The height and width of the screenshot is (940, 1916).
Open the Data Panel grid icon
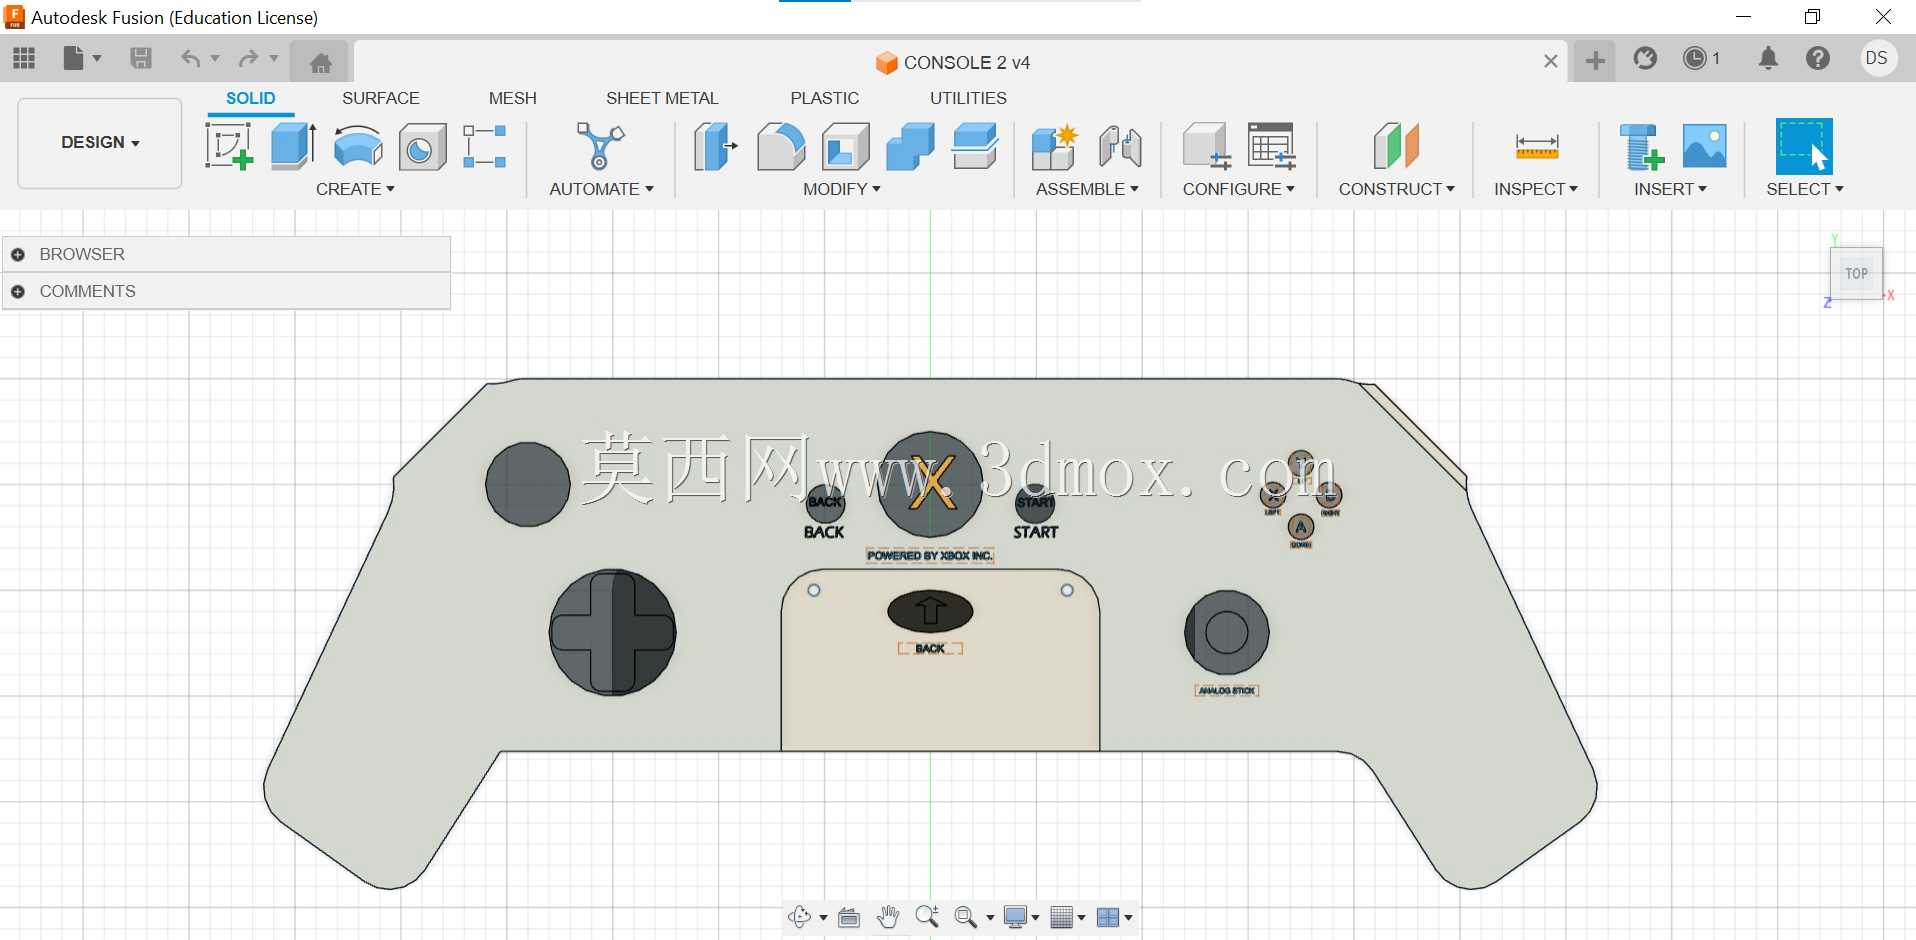[24, 59]
